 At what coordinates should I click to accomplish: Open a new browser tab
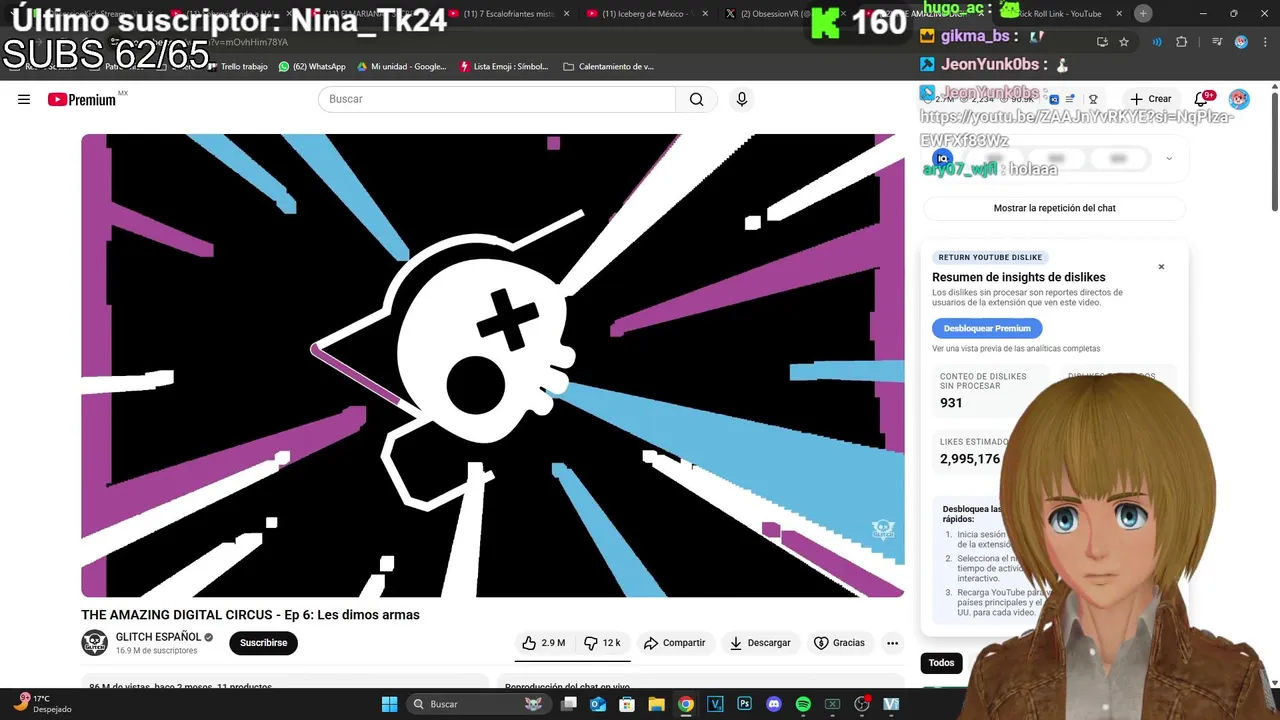1143,13
